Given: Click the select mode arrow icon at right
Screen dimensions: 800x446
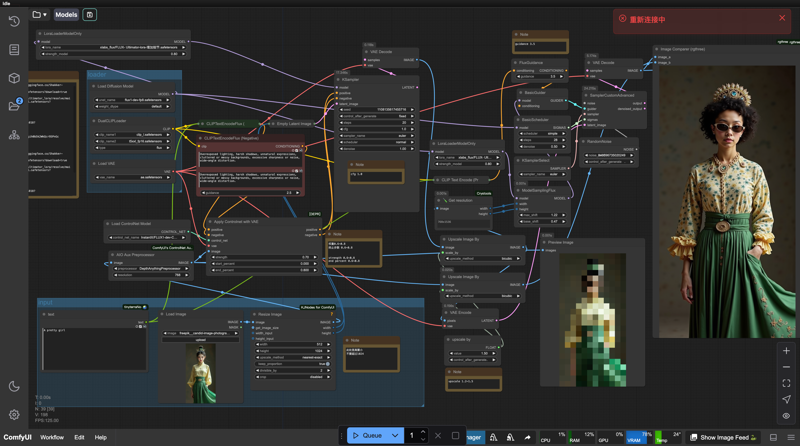Looking at the screenshot, I should coord(786,400).
